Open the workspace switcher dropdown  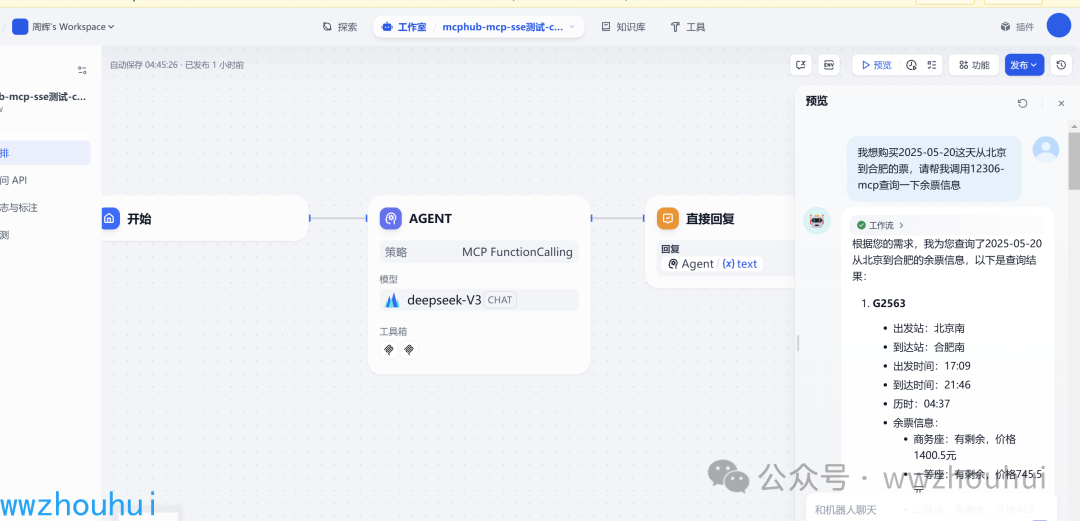63,27
